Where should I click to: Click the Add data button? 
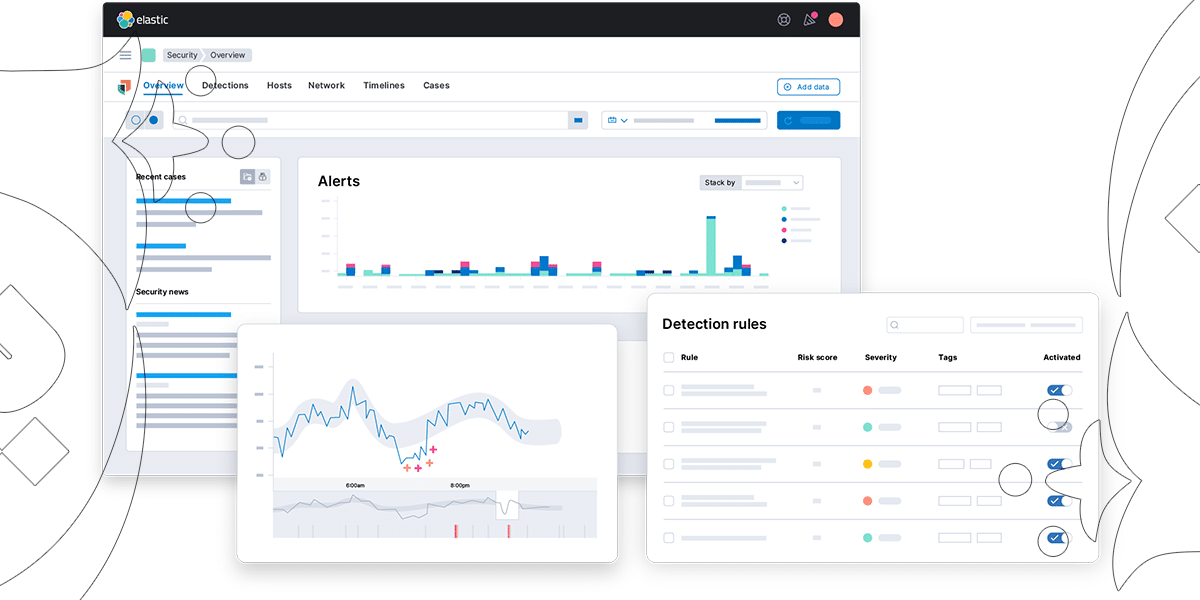pos(808,87)
